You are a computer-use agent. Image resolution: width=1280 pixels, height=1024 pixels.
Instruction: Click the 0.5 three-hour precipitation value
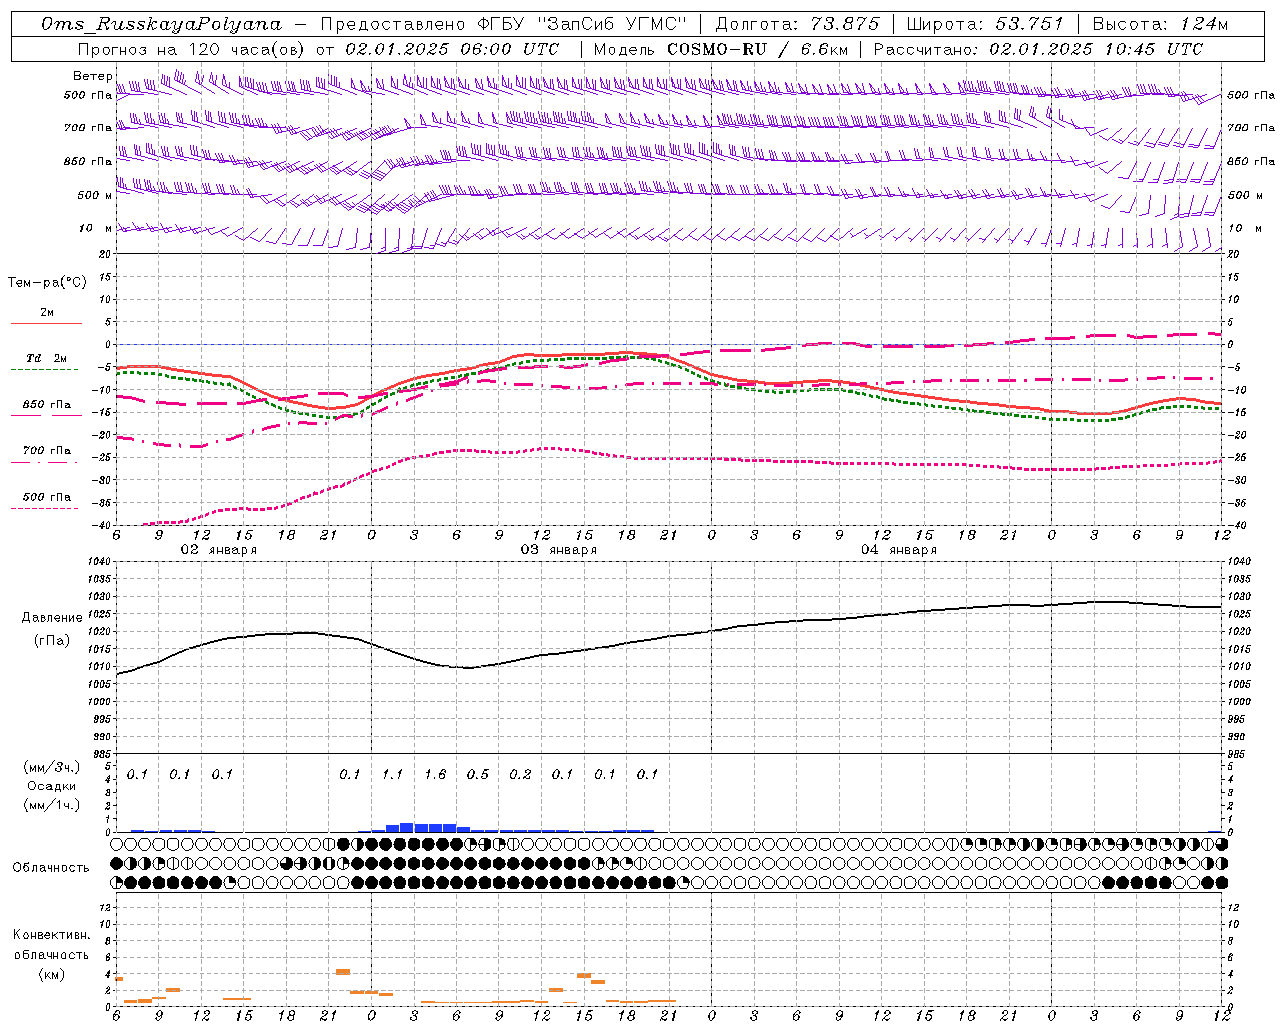[x=478, y=774]
